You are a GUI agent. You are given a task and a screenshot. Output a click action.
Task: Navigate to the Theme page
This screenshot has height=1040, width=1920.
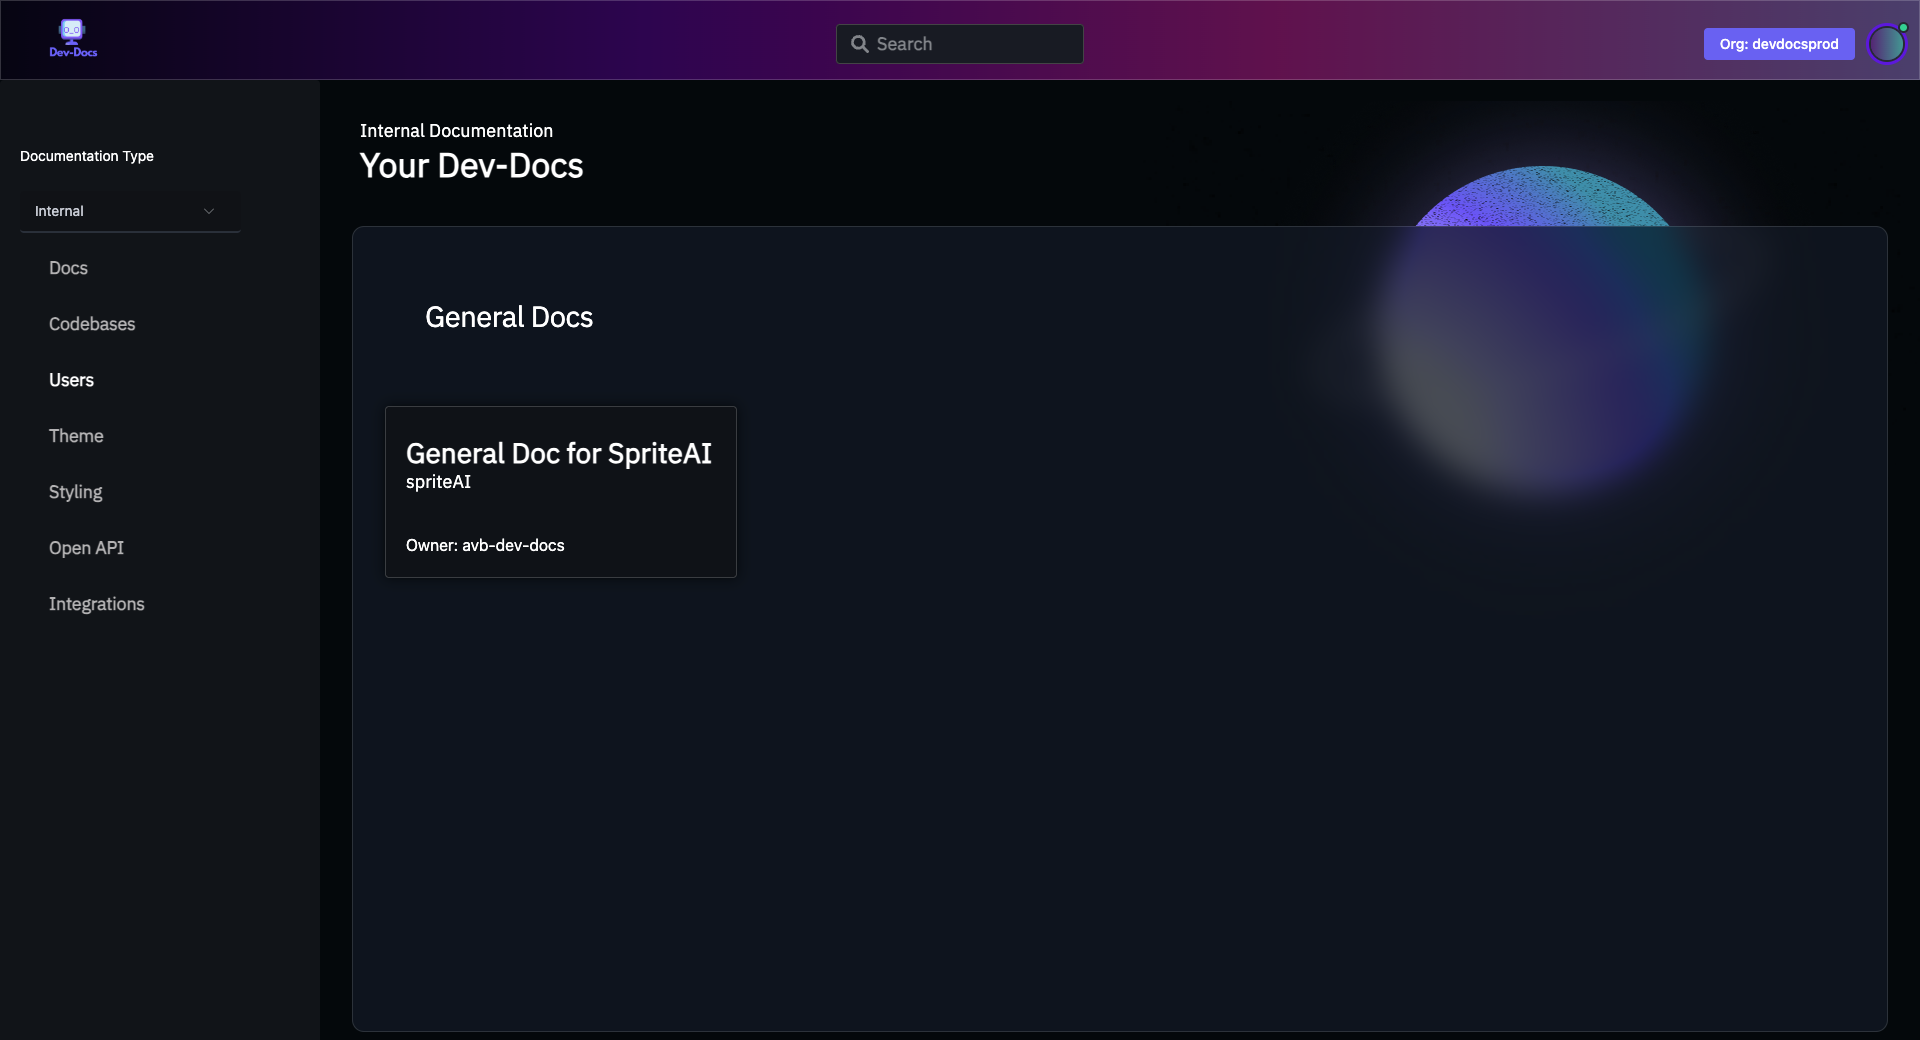click(76, 436)
